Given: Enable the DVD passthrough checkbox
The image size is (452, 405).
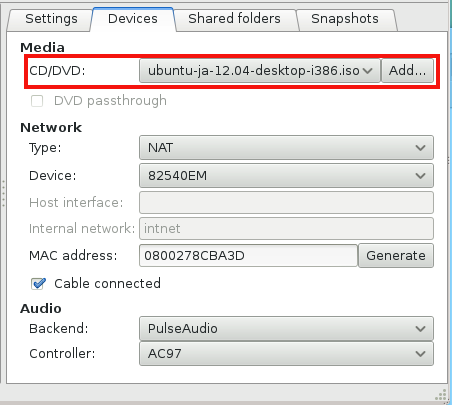Looking at the screenshot, I should click(x=37, y=101).
